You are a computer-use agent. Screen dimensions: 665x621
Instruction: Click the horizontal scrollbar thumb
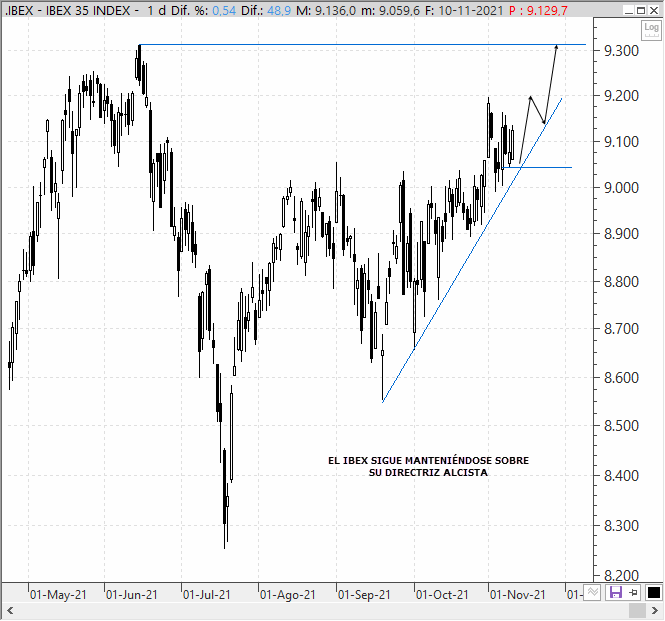[x=637, y=611]
